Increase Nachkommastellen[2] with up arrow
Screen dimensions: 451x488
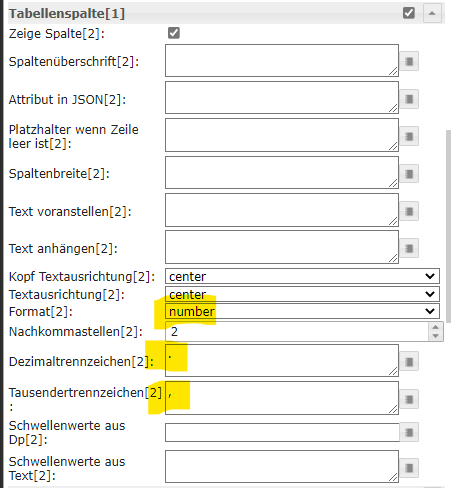436,327
